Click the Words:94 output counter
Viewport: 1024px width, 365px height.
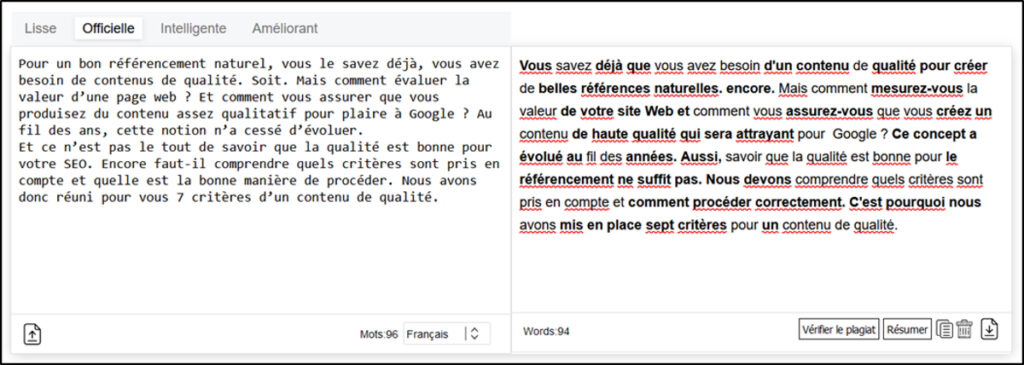point(546,332)
